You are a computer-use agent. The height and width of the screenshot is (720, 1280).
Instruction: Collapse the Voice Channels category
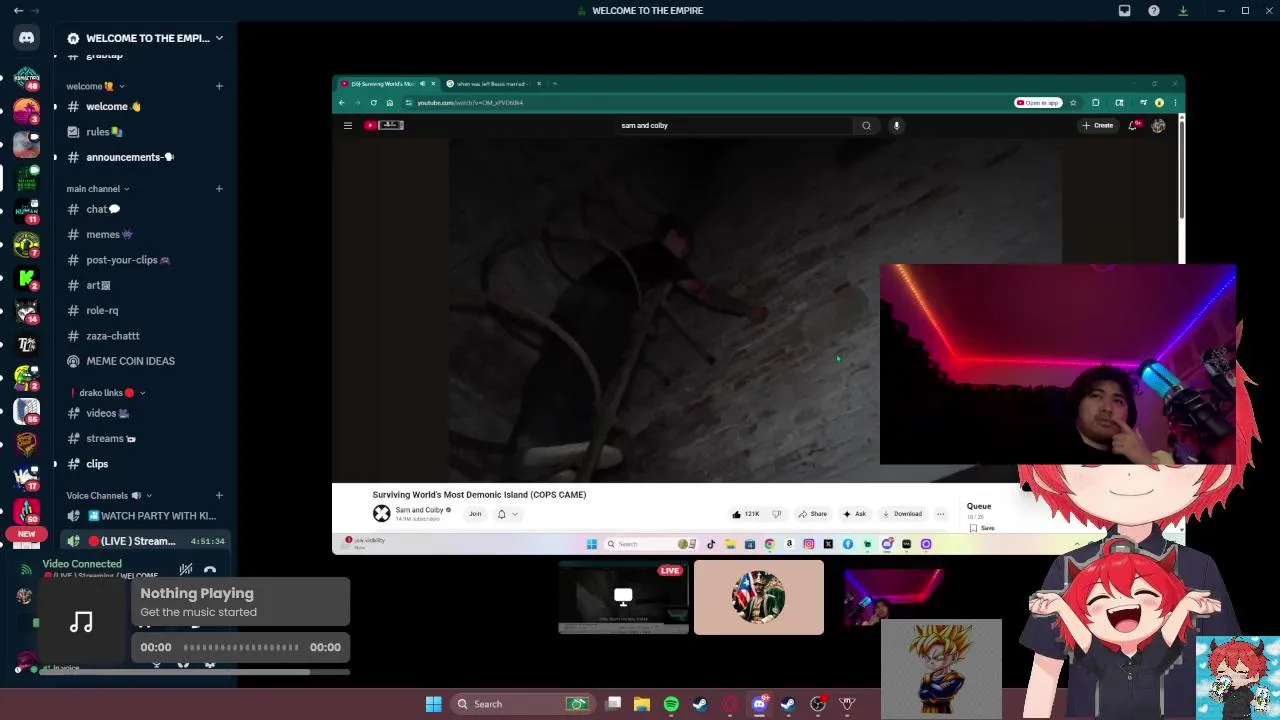(x=109, y=495)
